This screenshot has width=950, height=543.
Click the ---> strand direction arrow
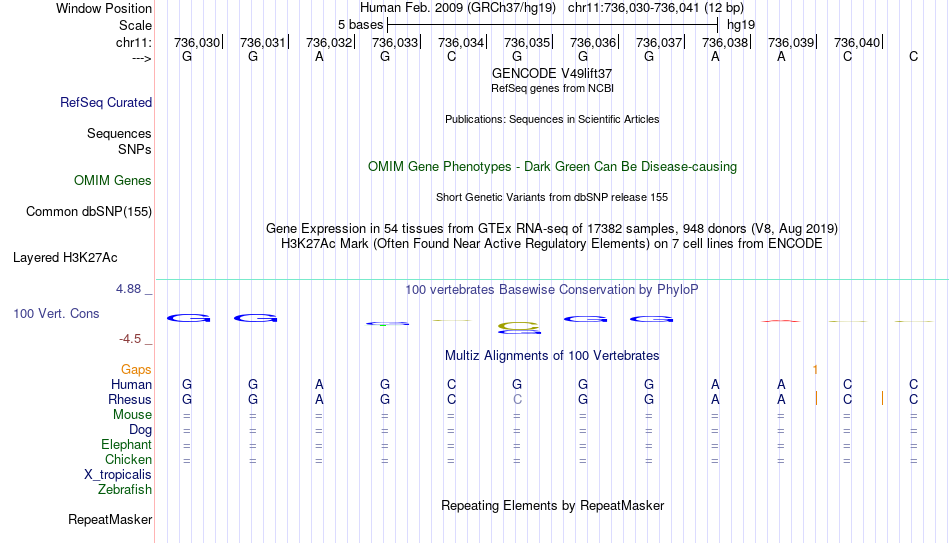point(142,58)
